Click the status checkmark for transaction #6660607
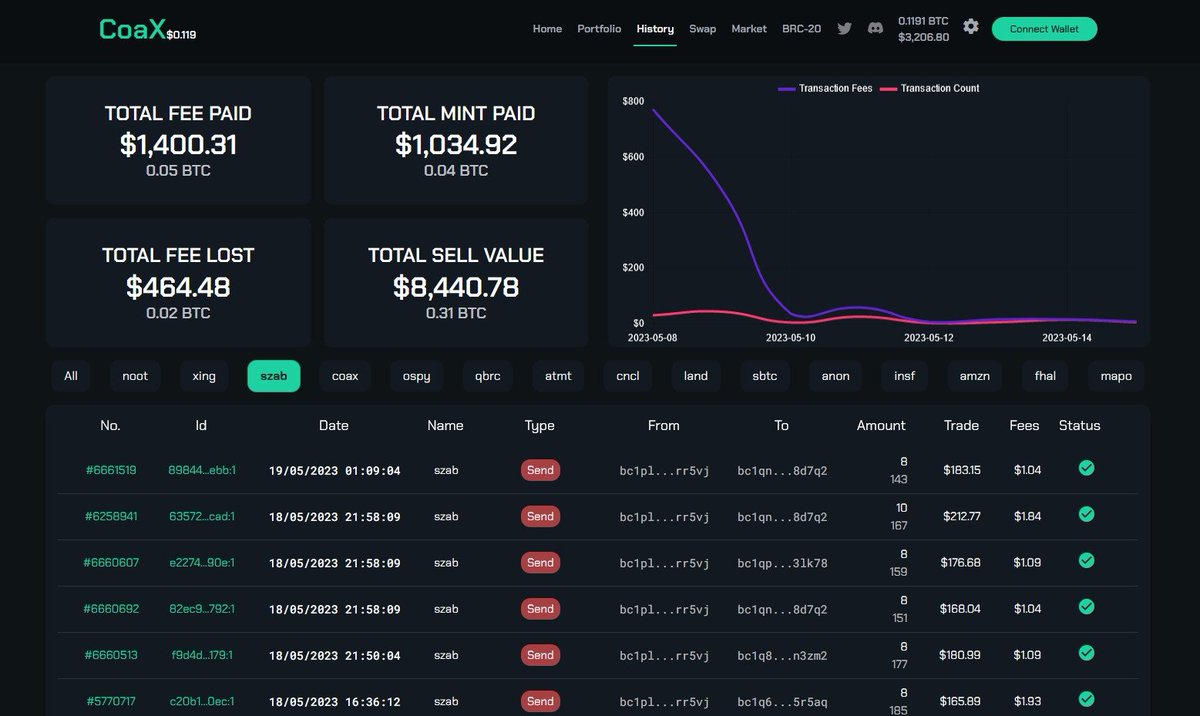This screenshot has height=716, width=1200. pos(1086,560)
